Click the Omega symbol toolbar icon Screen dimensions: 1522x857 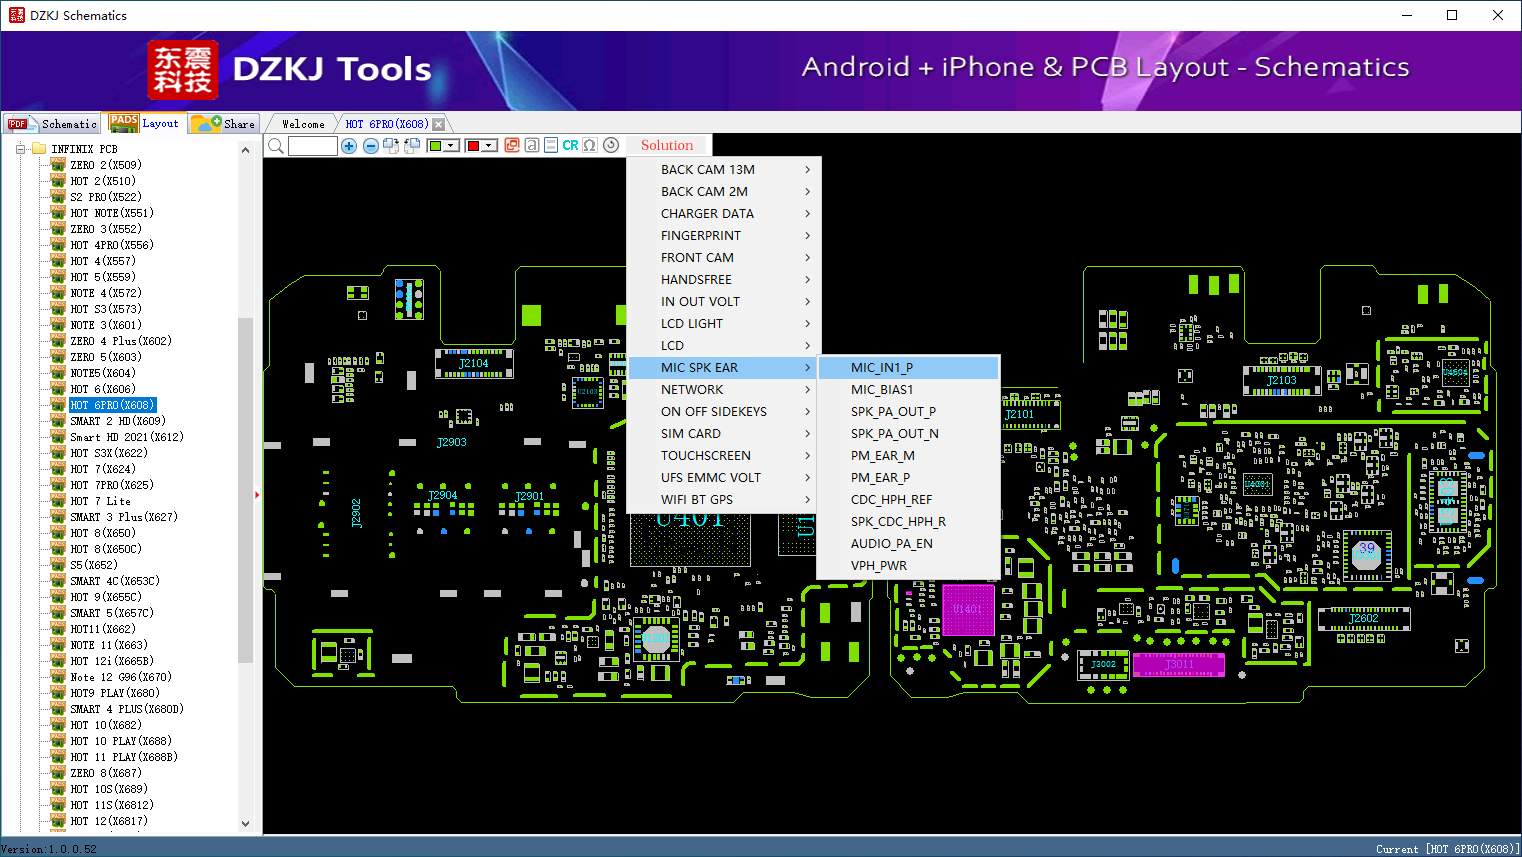click(x=590, y=145)
